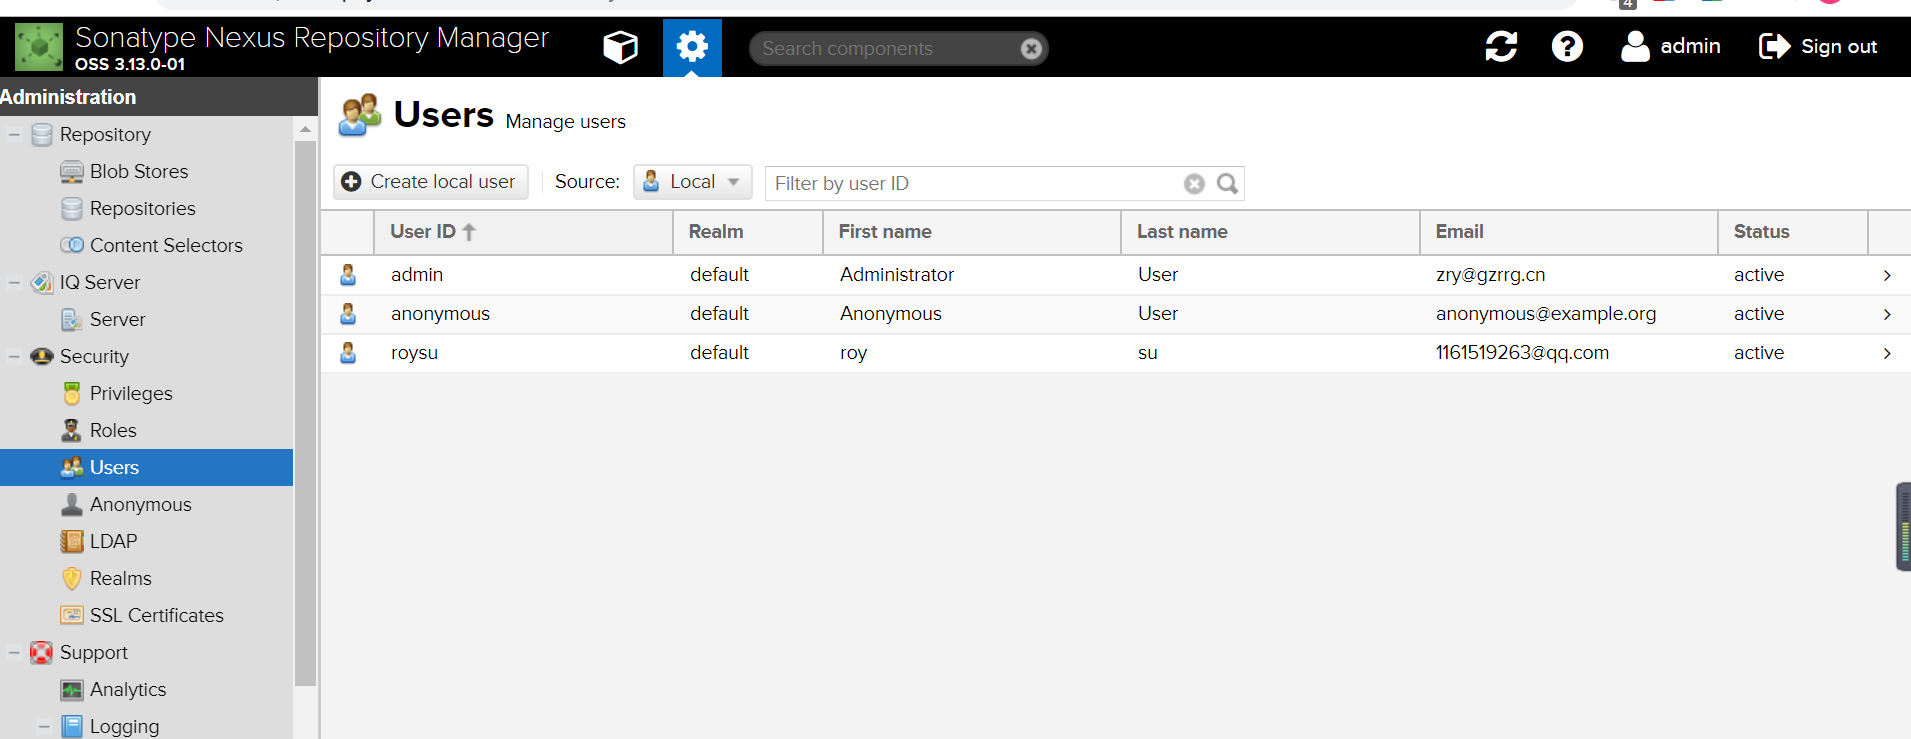The width and height of the screenshot is (1911, 739).
Task: Click the Sign out button
Action: click(x=1818, y=47)
